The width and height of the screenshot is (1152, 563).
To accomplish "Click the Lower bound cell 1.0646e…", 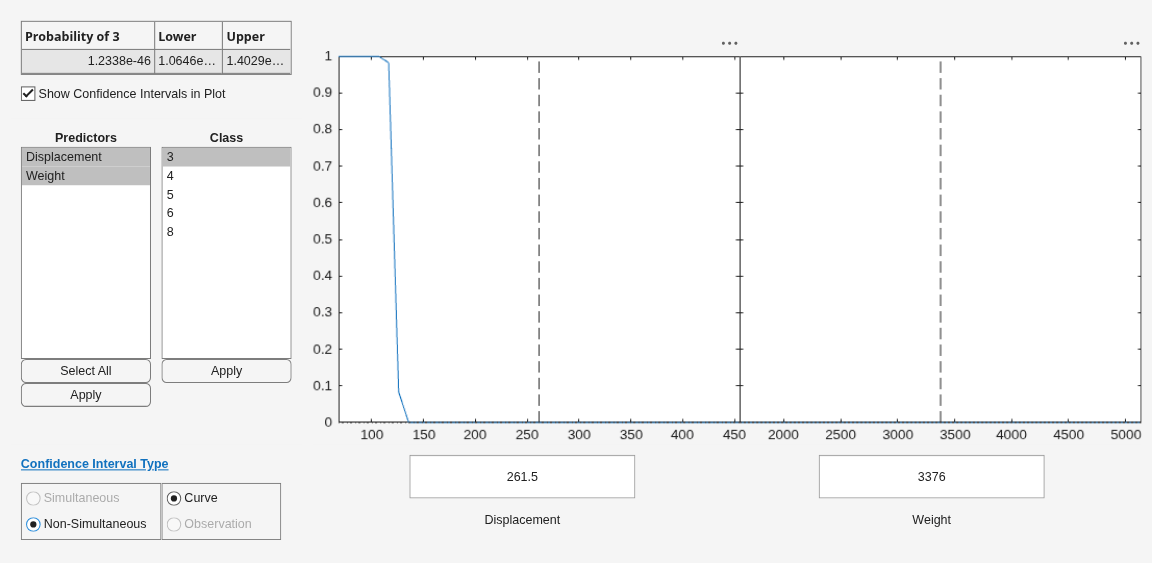I will [189, 61].
